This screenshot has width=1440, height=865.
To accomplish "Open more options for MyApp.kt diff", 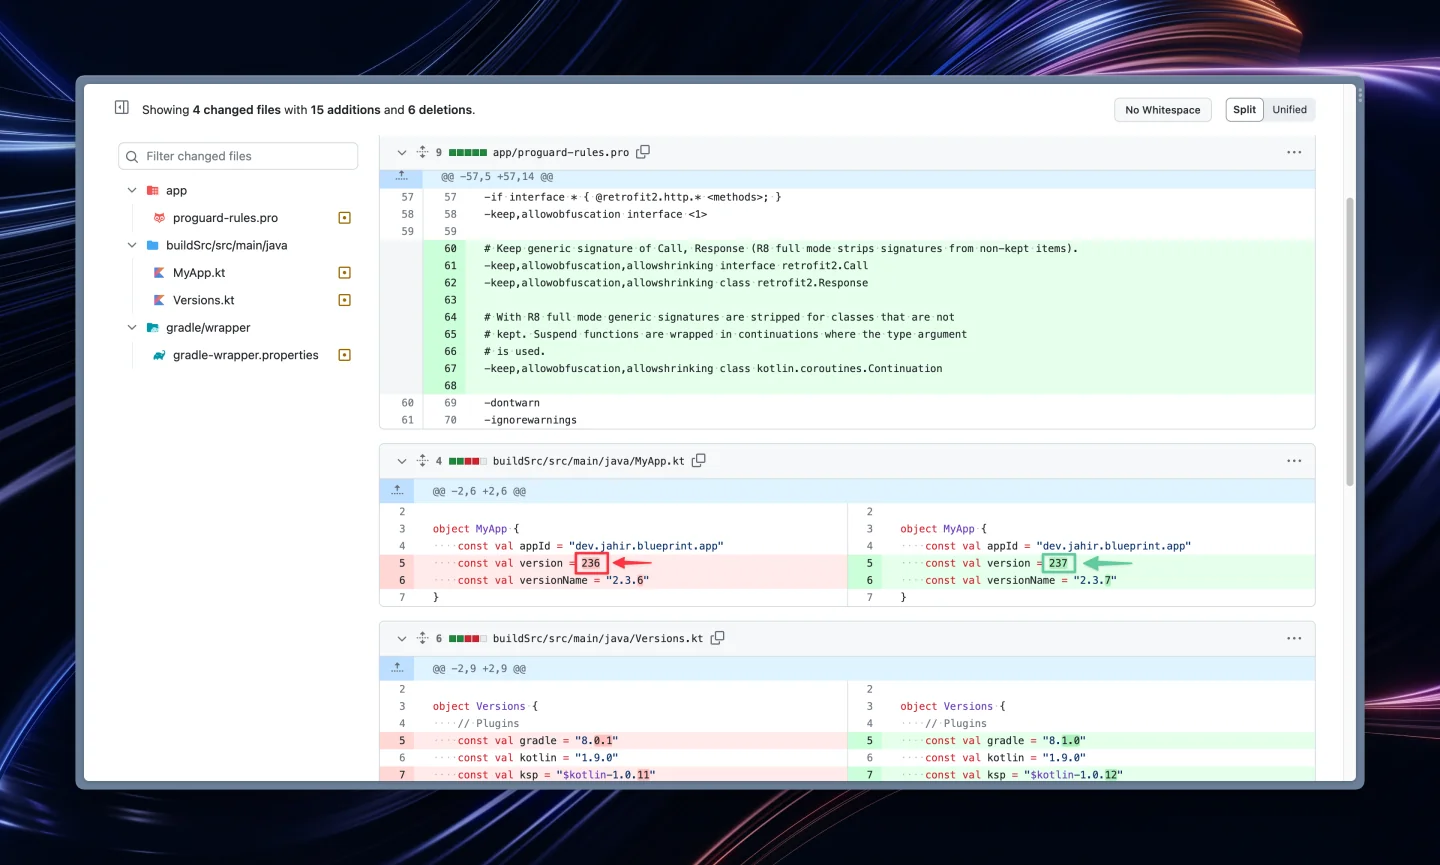I will tap(1294, 461).
